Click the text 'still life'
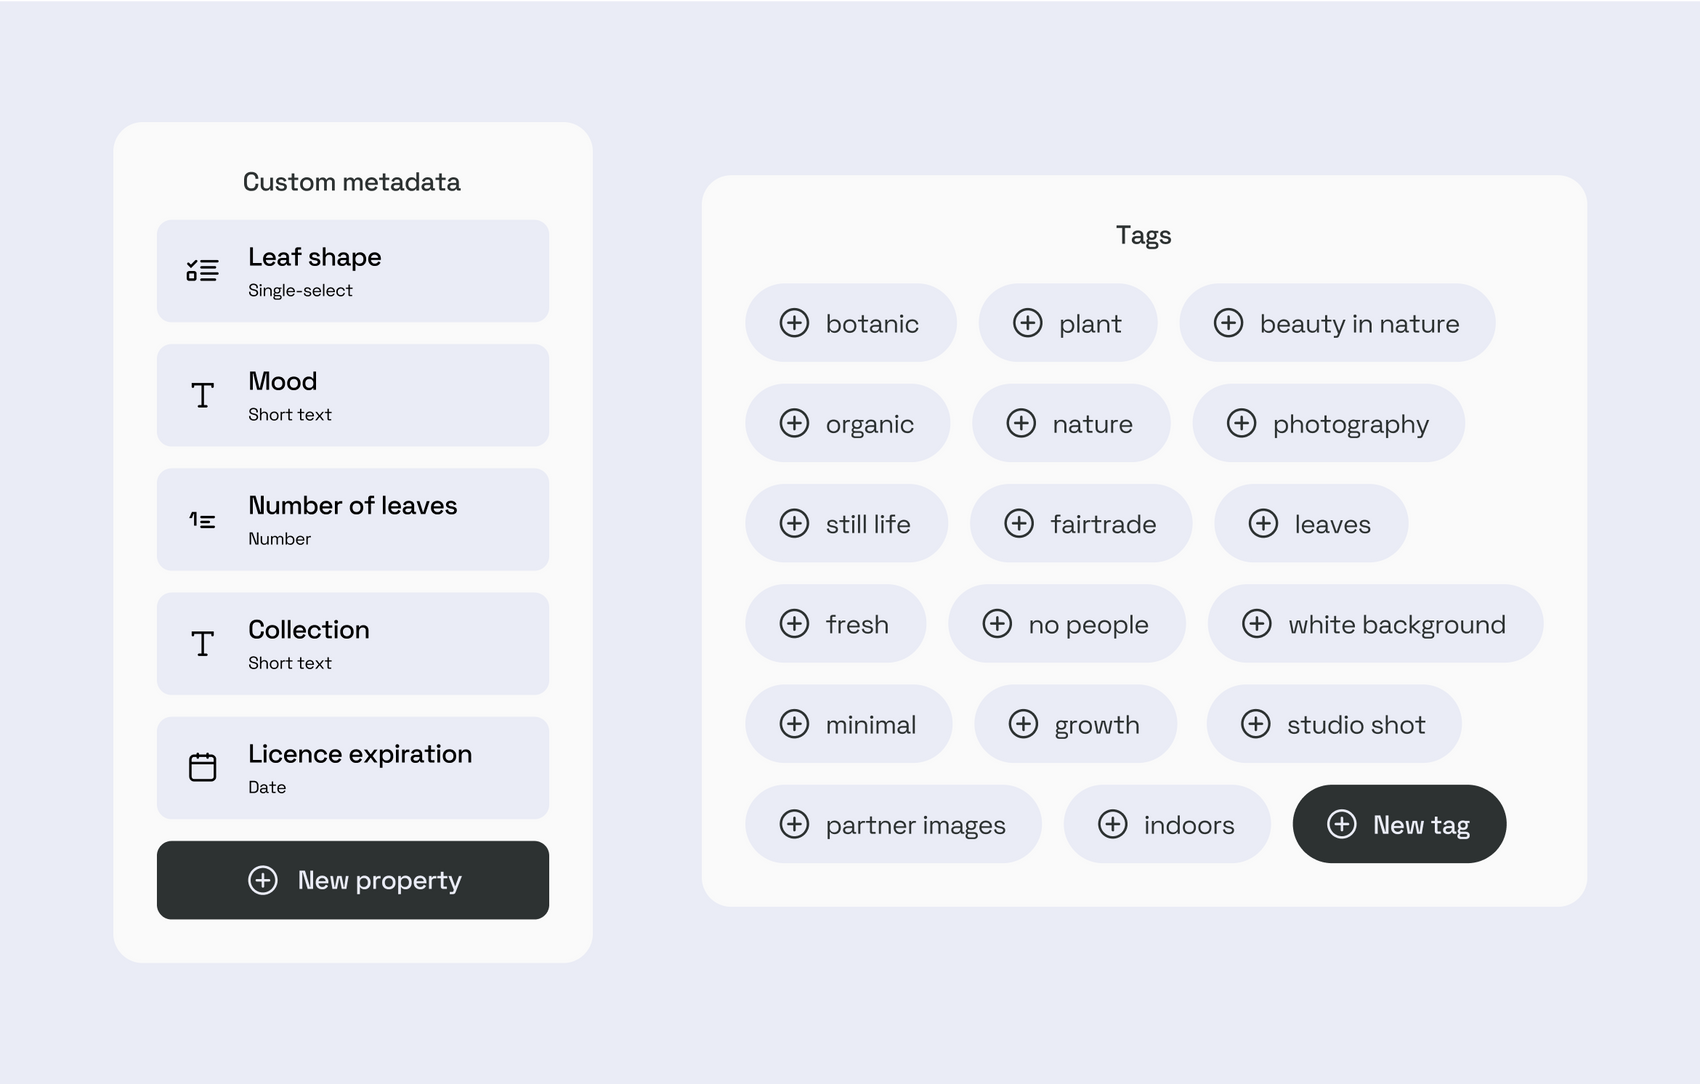Viewport: 1700px width, 1084px height. 868,524
